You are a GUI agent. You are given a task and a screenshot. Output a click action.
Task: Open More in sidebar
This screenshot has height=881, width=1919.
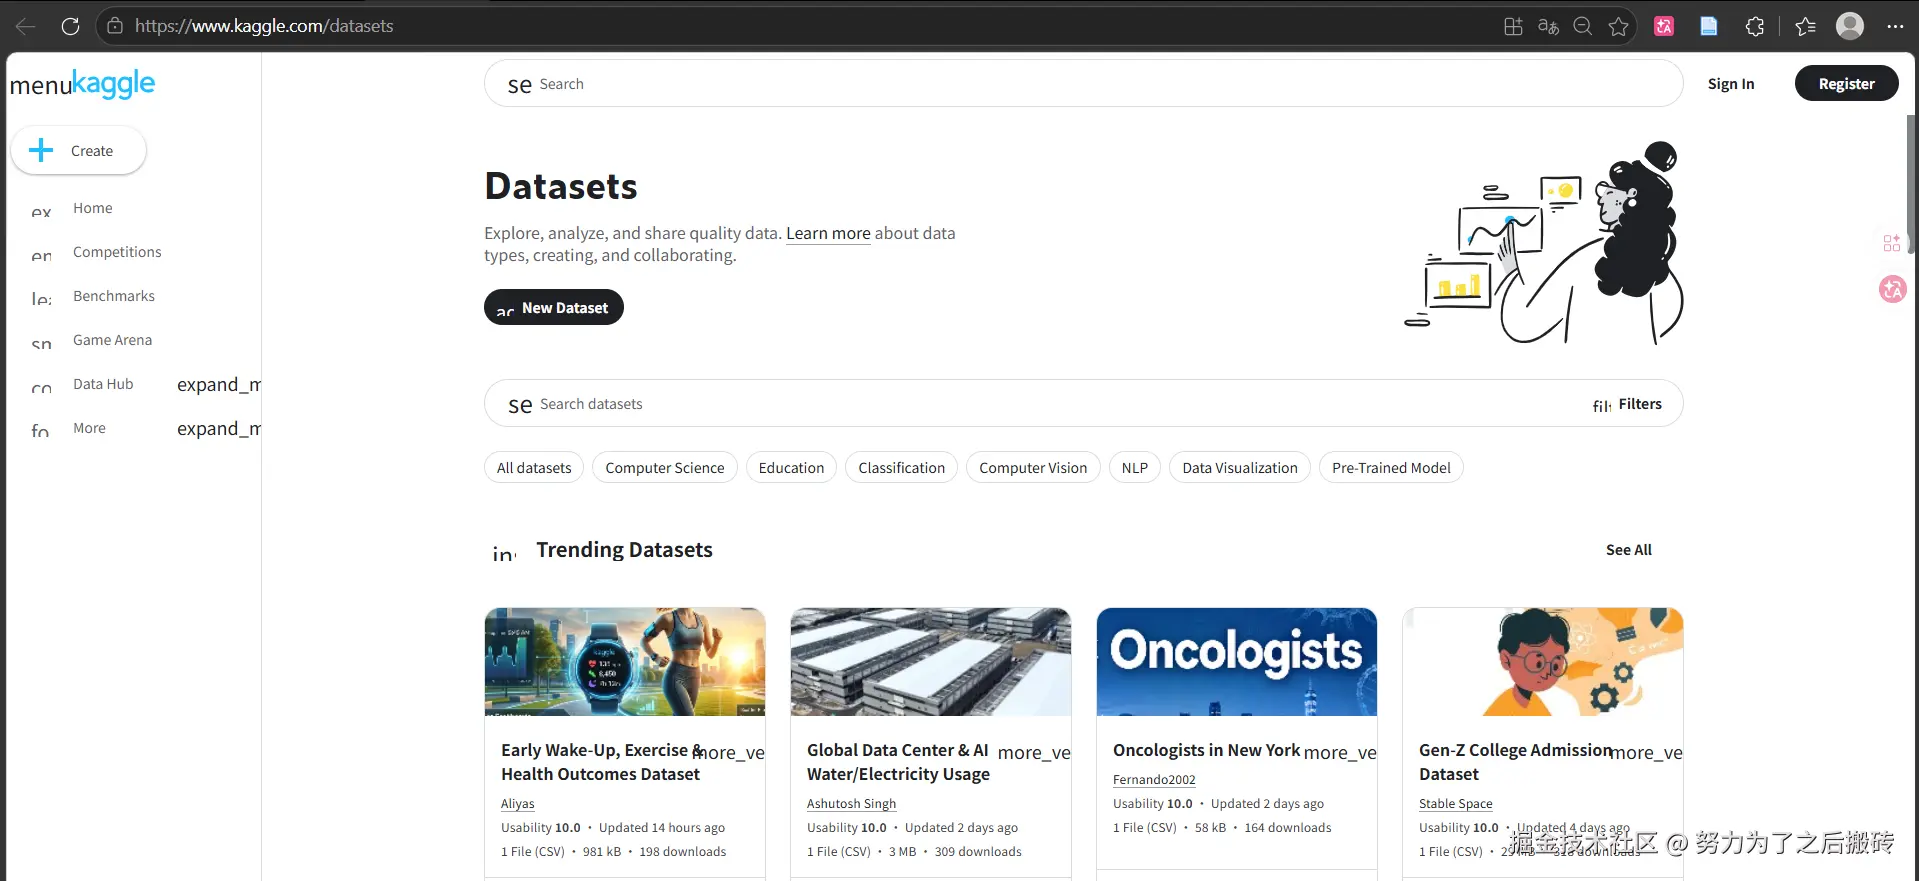pyautogui.click(x=89, y=428)
